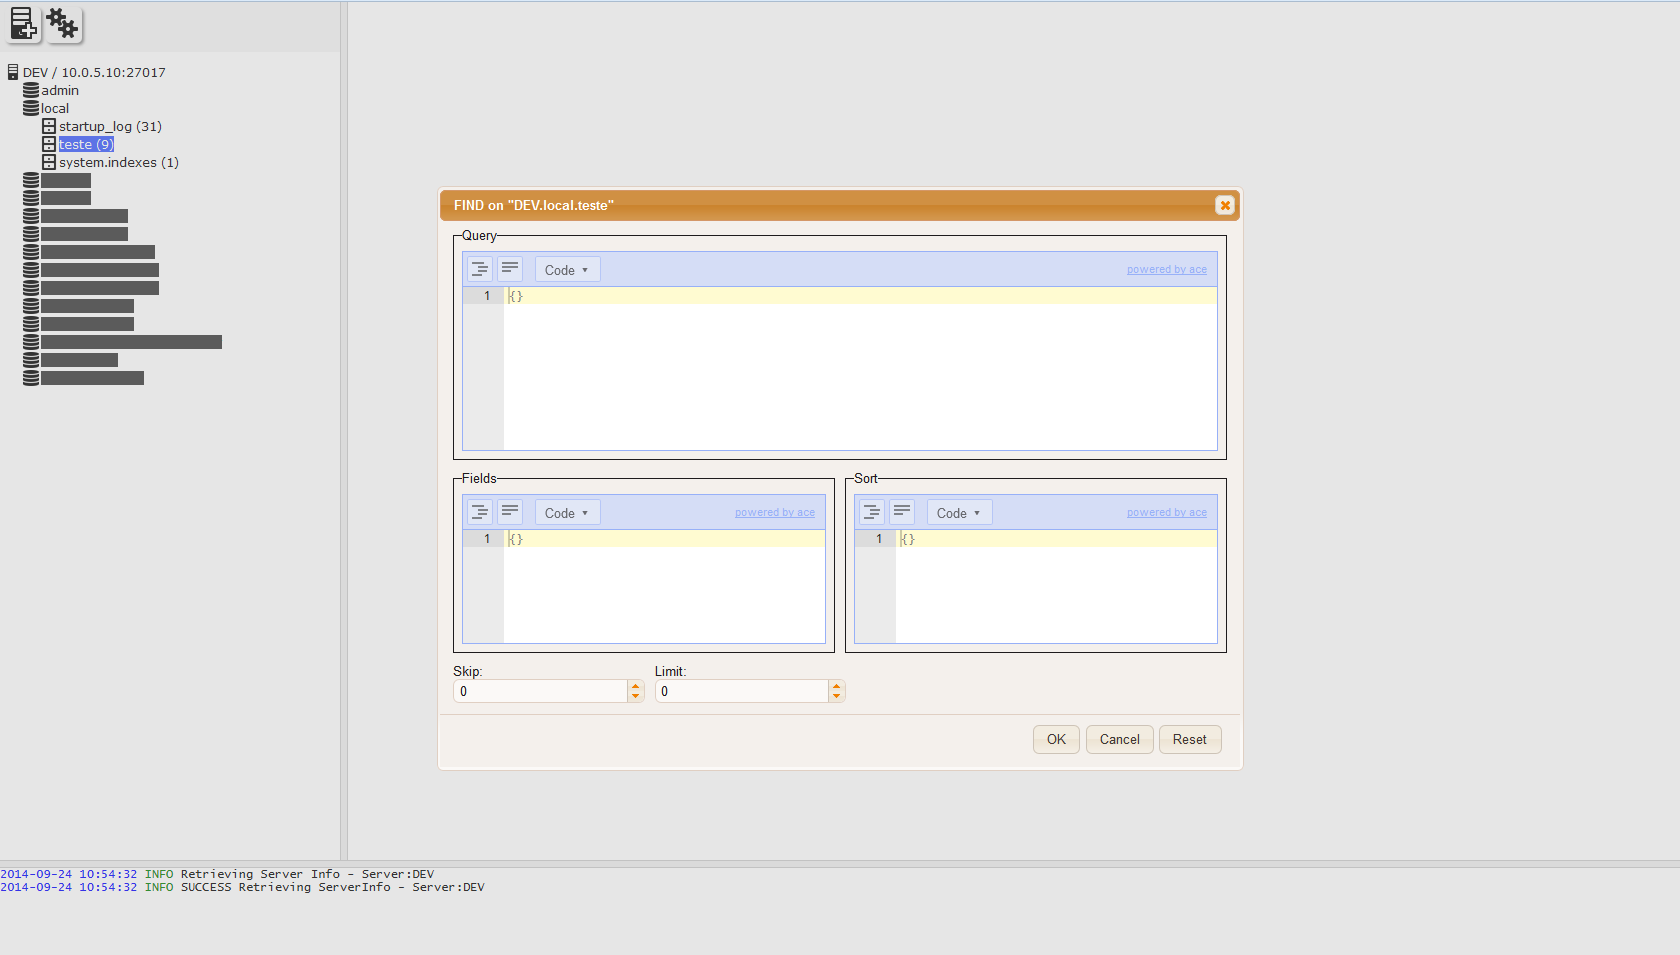The image size is (1680, 955).
Task: Add a new server connection
Action: (23, 24)
